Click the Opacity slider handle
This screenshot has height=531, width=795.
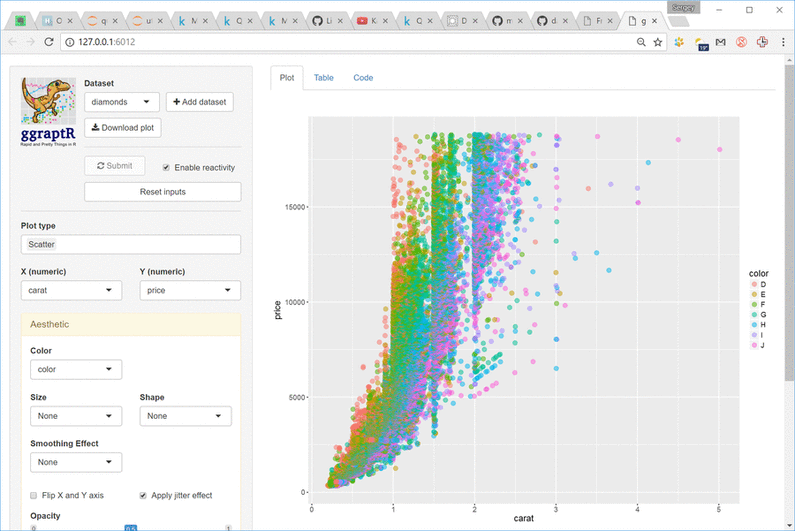coord(130,527)
